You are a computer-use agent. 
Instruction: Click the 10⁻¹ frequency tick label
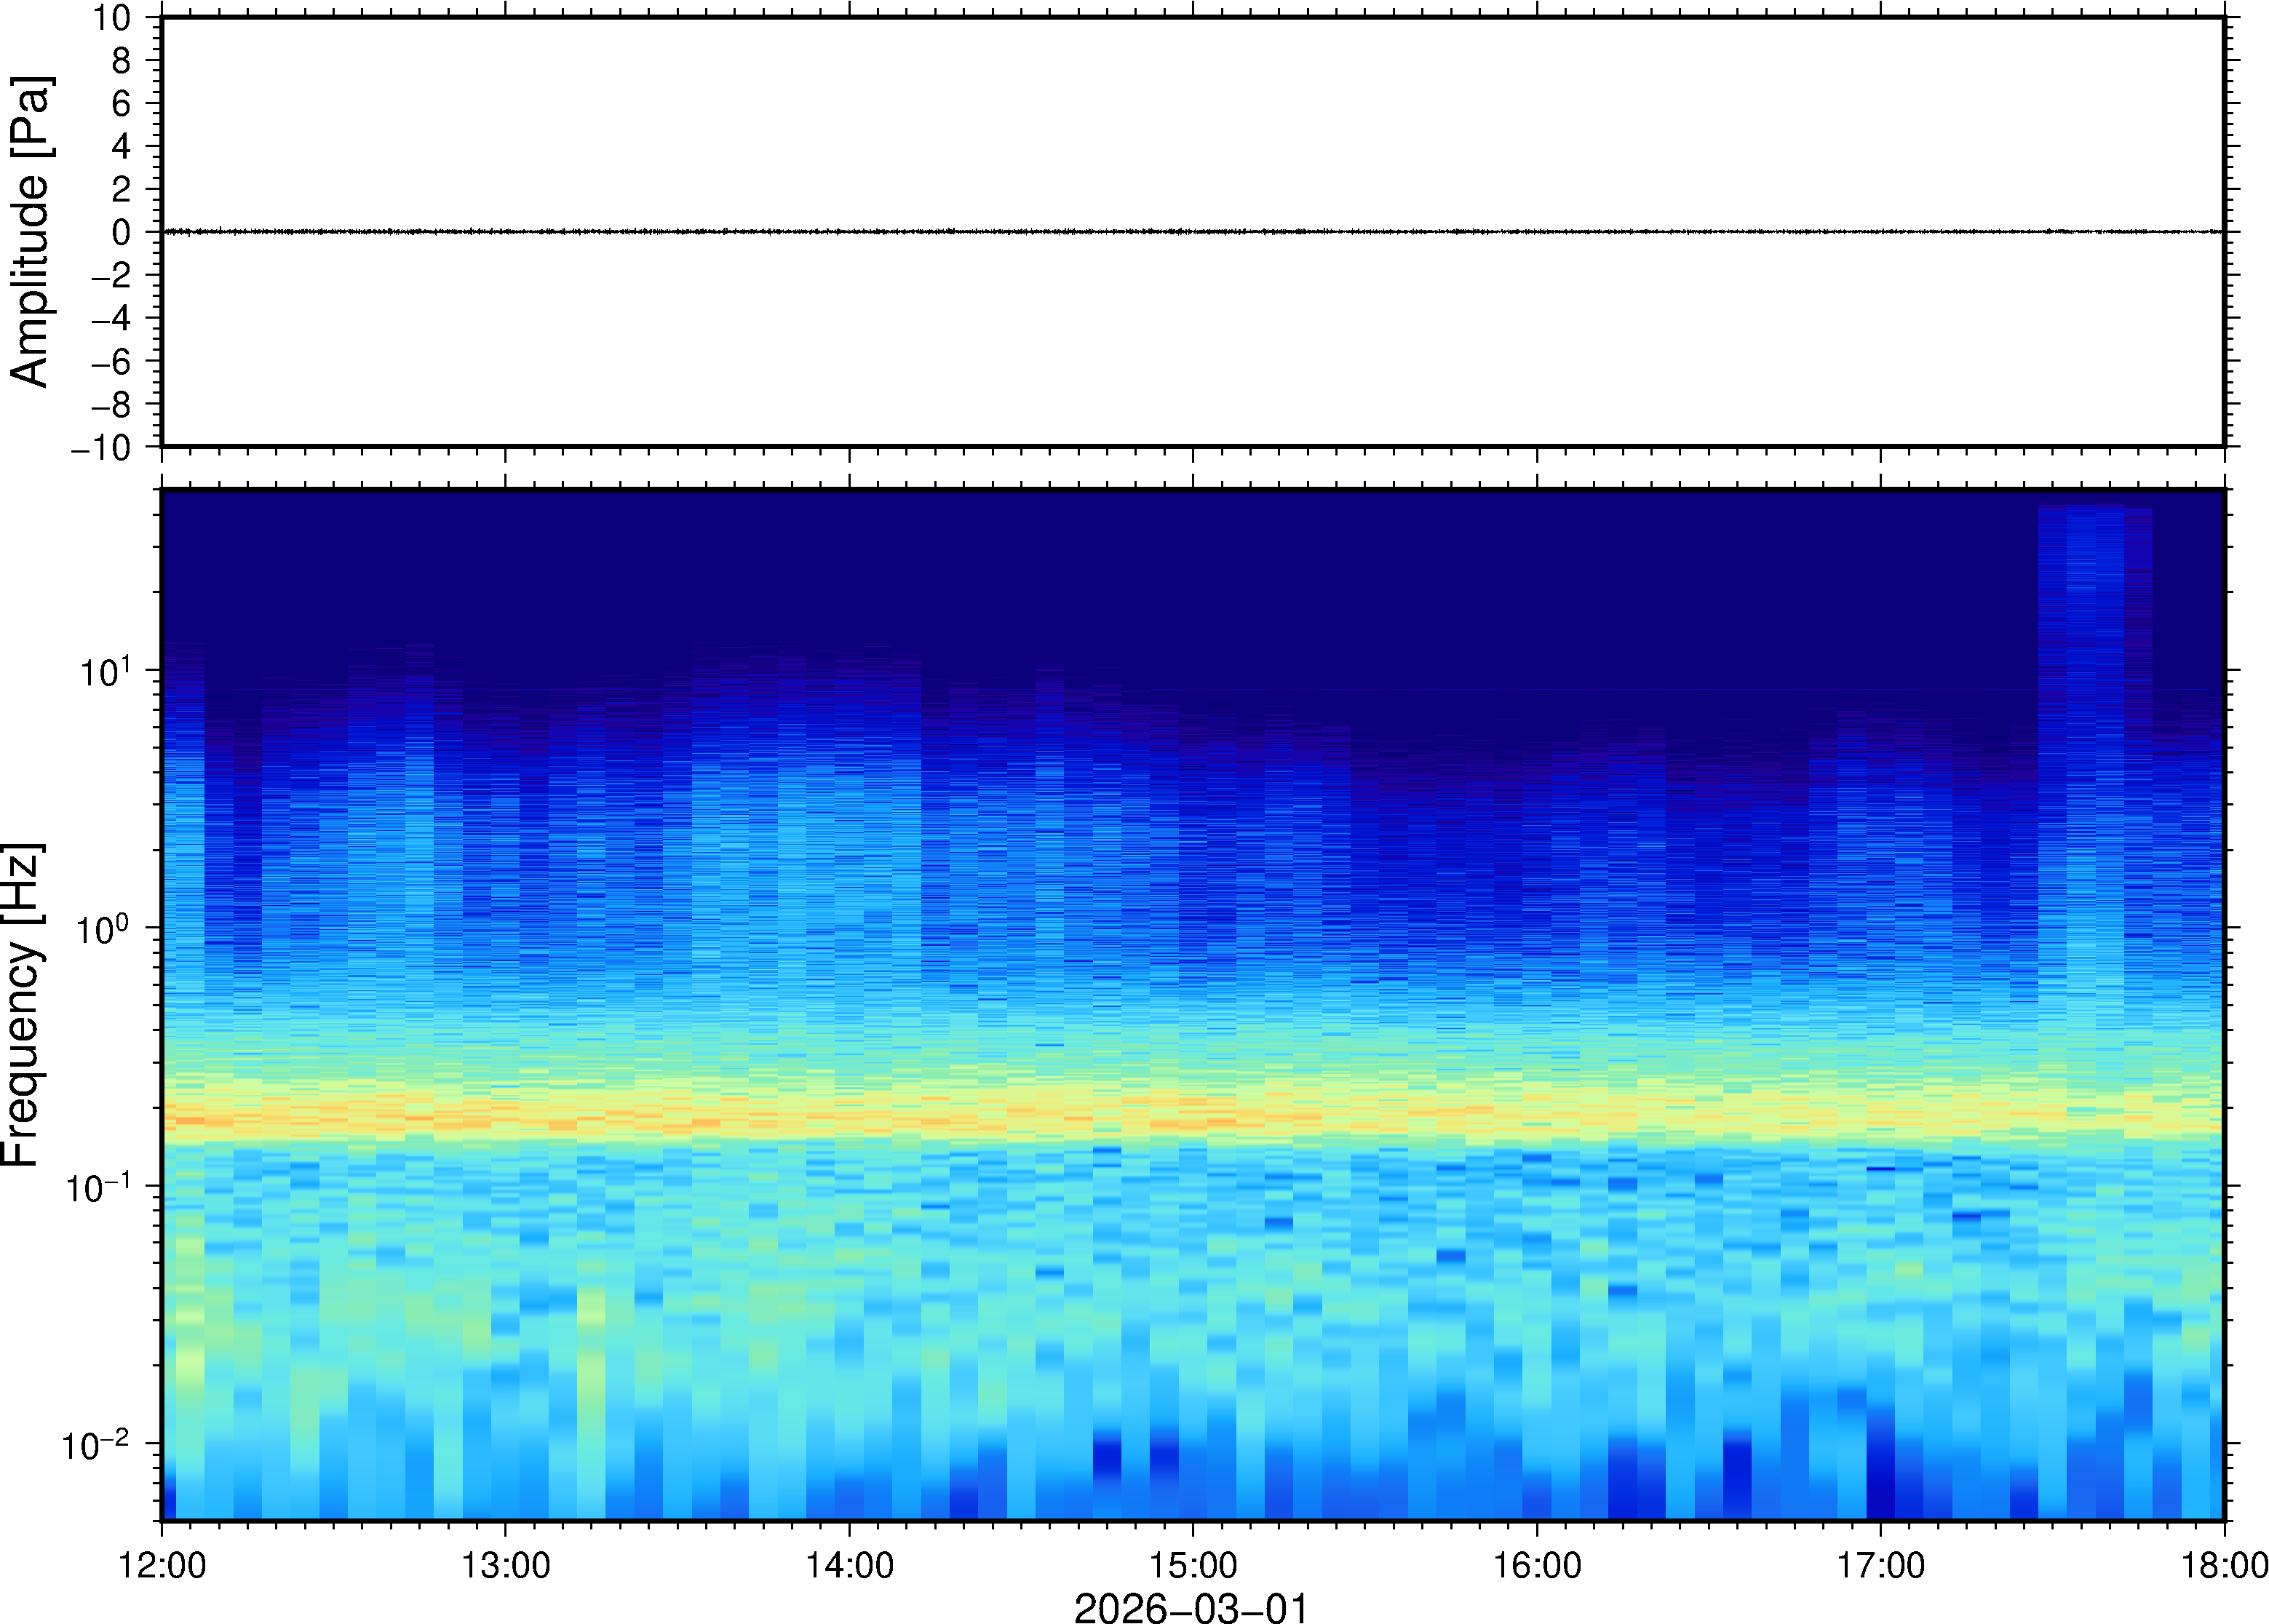98,1188
